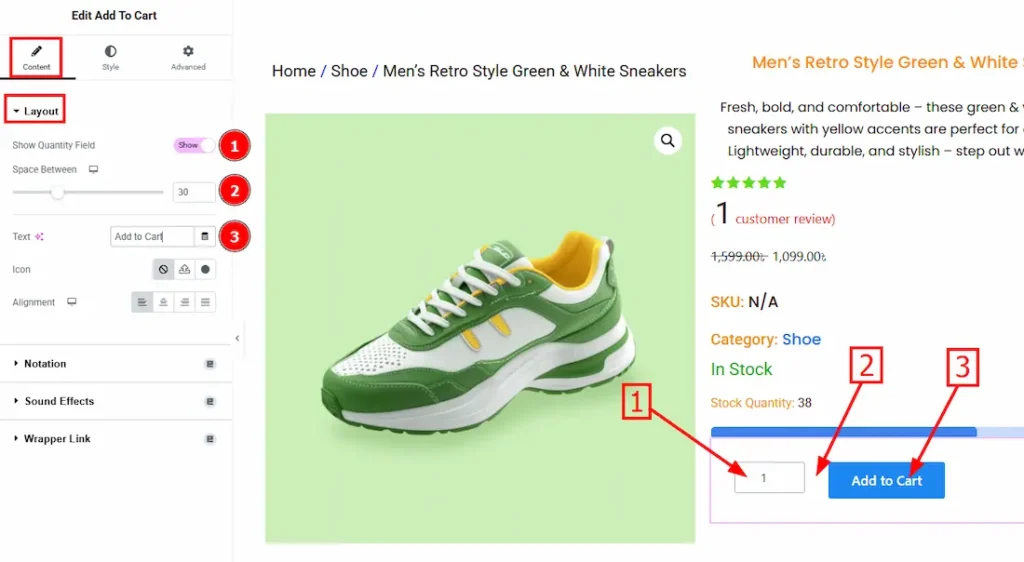This screenshot has width=1024, height=562.
Task: Toggle the Show Quantity Field switch
Action: [194, 145]
